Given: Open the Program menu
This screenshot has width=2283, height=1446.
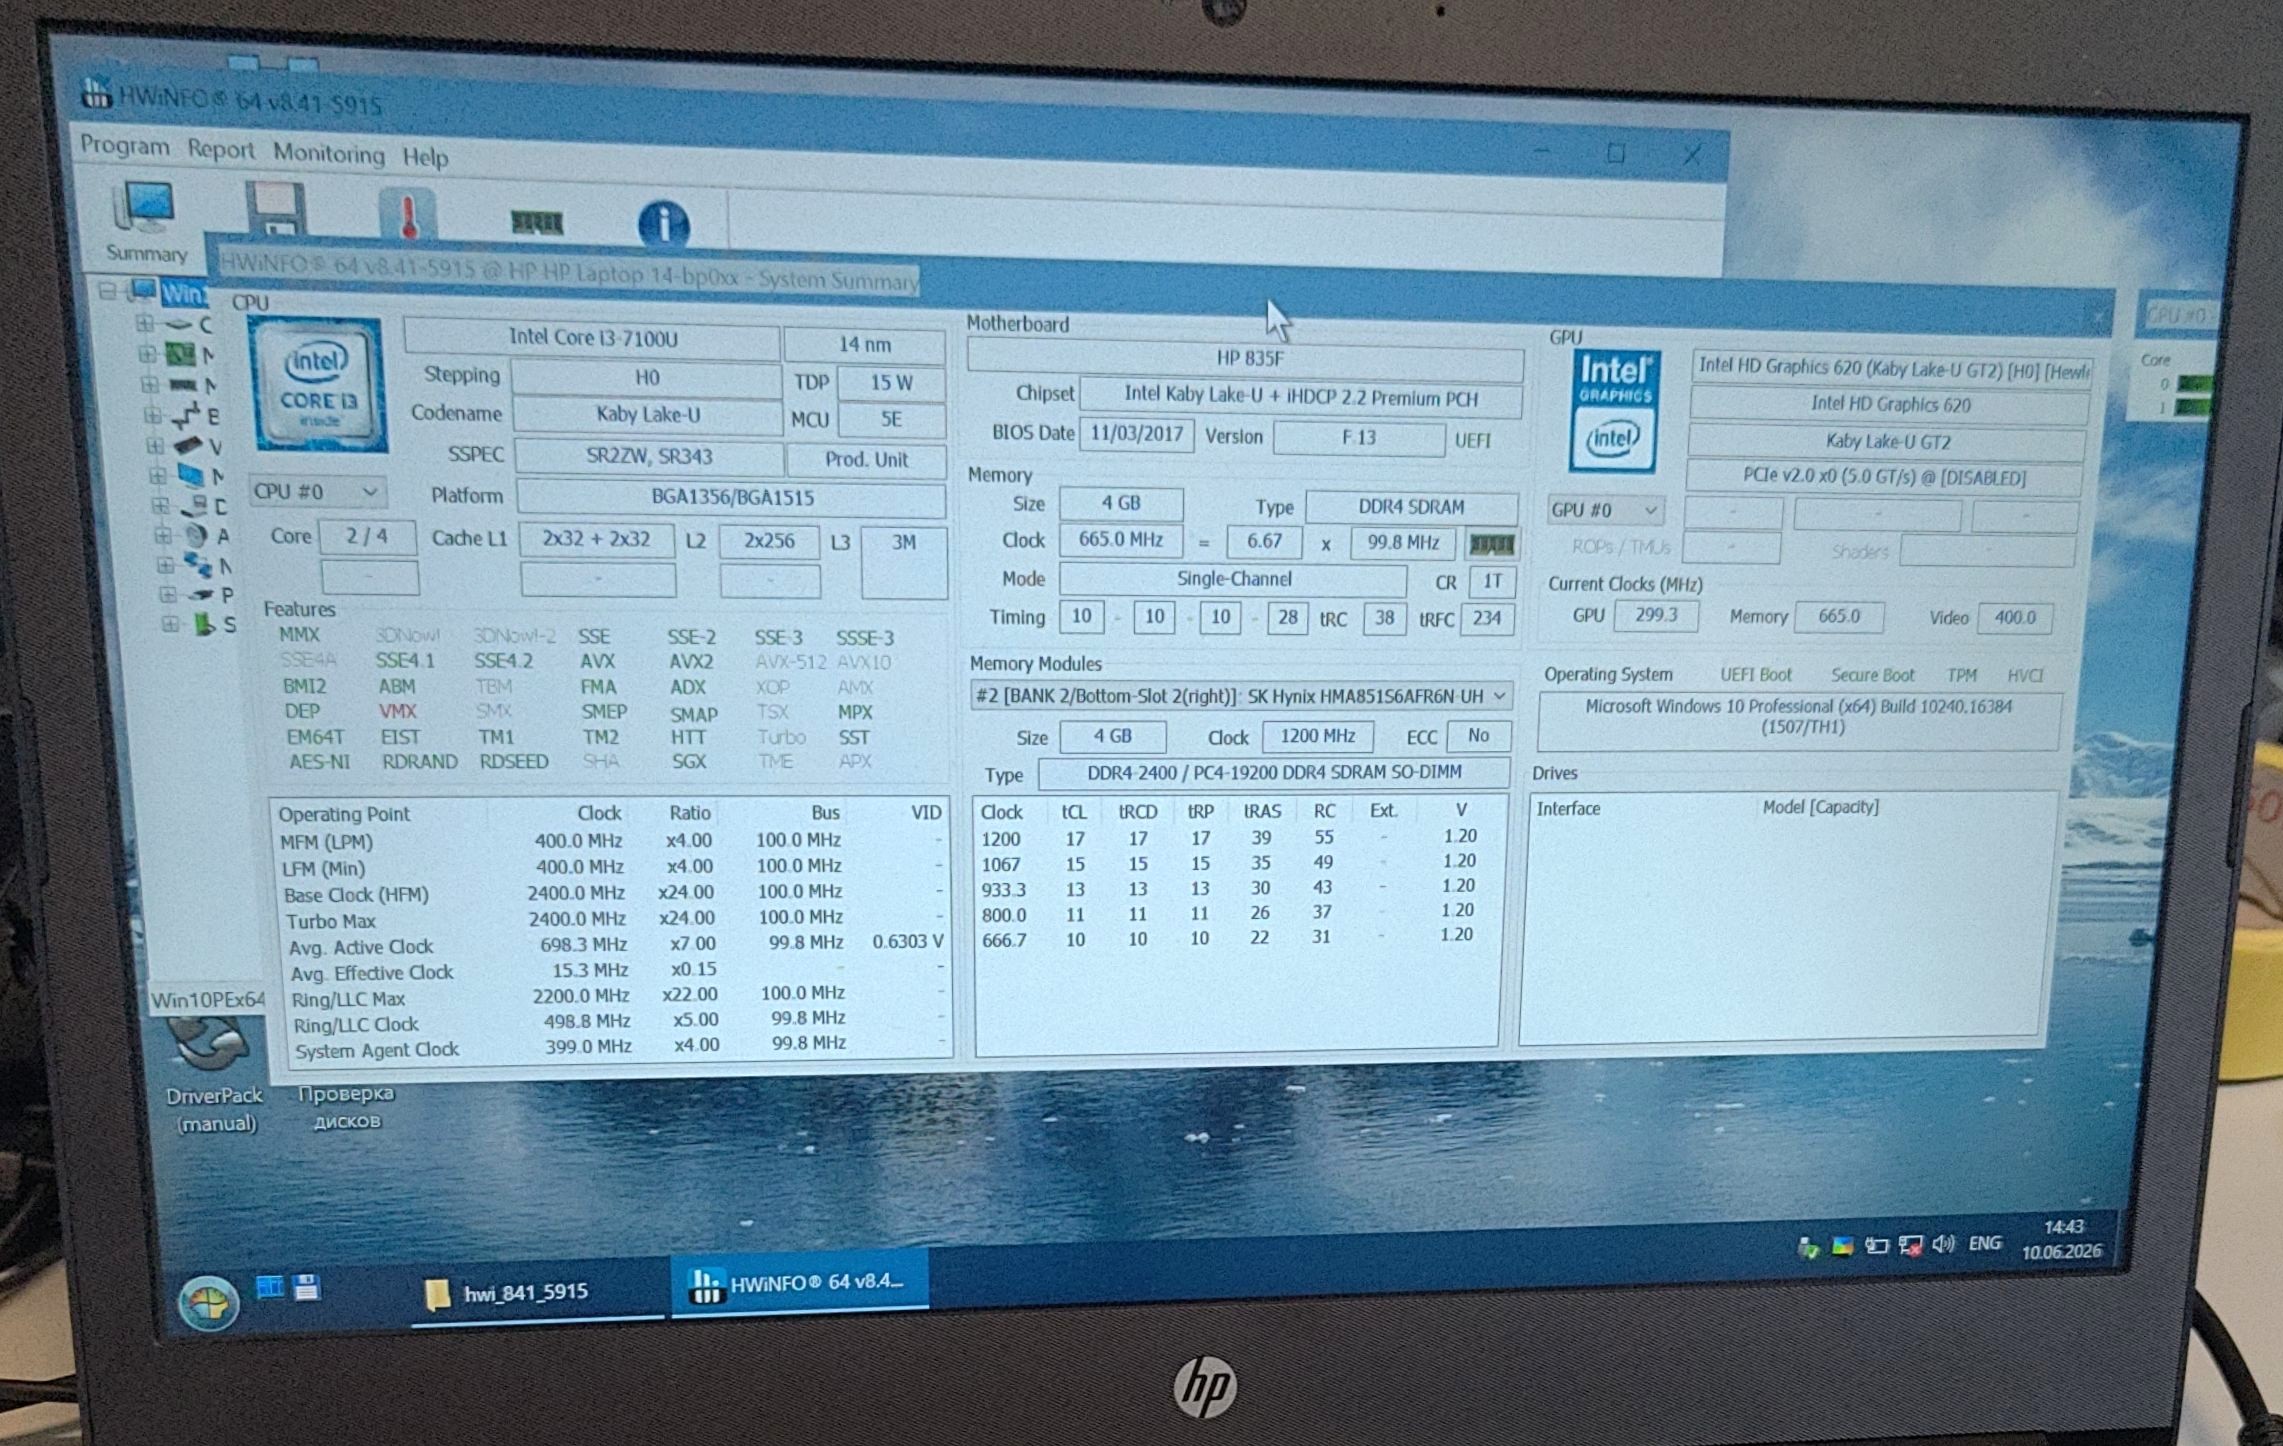Looking at the screenshot, I should pyautogui.click(x=125, y=146).
